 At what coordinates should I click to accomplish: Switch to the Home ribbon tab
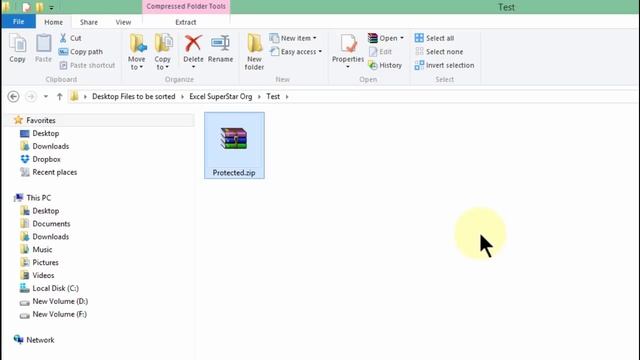[53, 22]
